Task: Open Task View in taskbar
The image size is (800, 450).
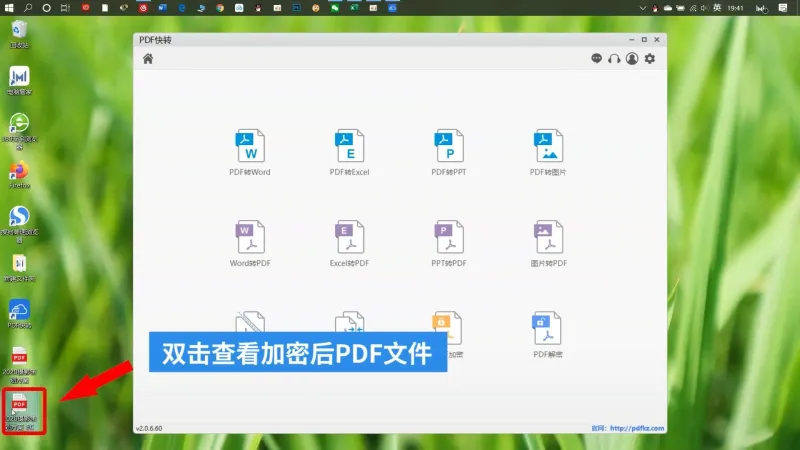Action: [x=65, y=8]
